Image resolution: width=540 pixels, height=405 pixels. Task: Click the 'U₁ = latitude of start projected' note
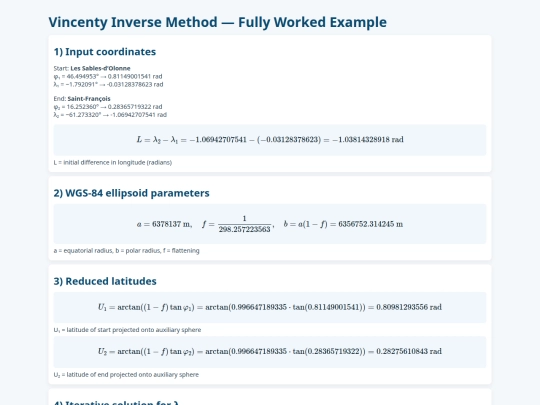click(127, 330)
